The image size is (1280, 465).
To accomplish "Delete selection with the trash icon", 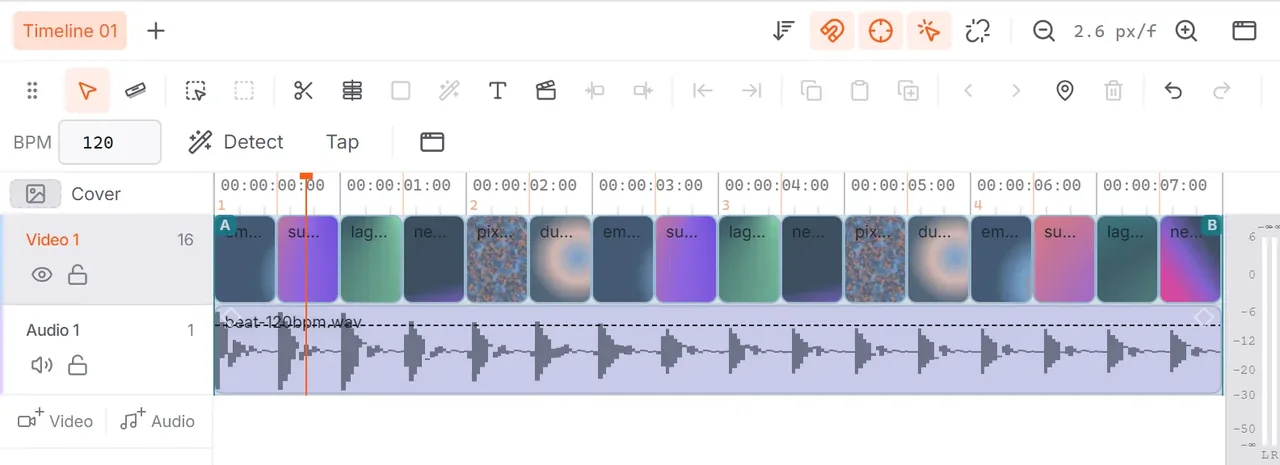I will click(x=1113, y=91).
